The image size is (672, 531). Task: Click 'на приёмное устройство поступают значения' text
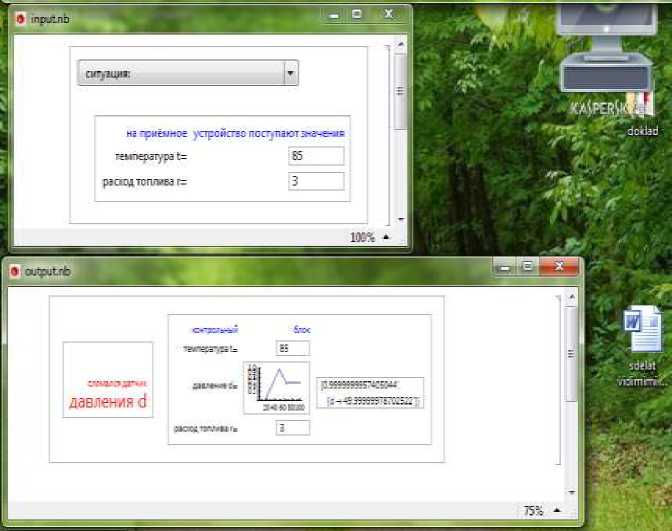[235, 133]
